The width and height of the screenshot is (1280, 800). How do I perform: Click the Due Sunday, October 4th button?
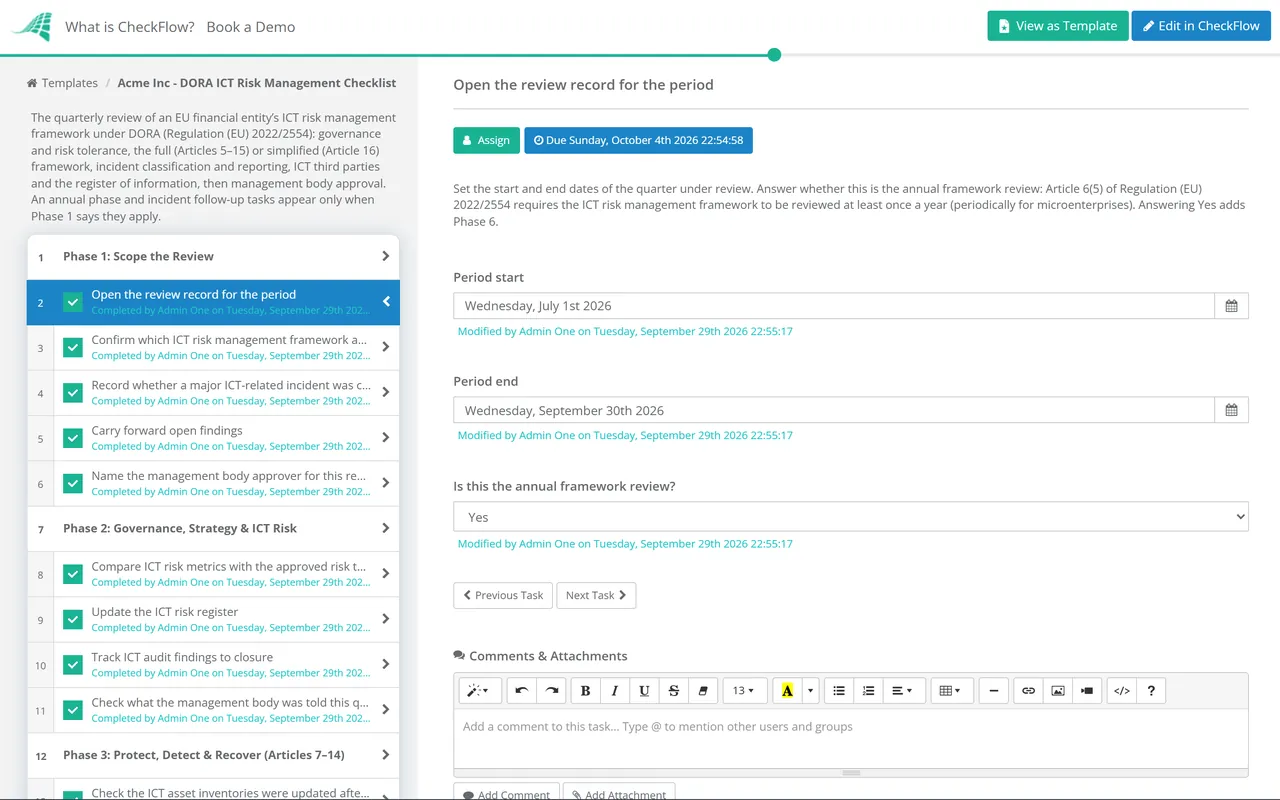pos(638,140)
